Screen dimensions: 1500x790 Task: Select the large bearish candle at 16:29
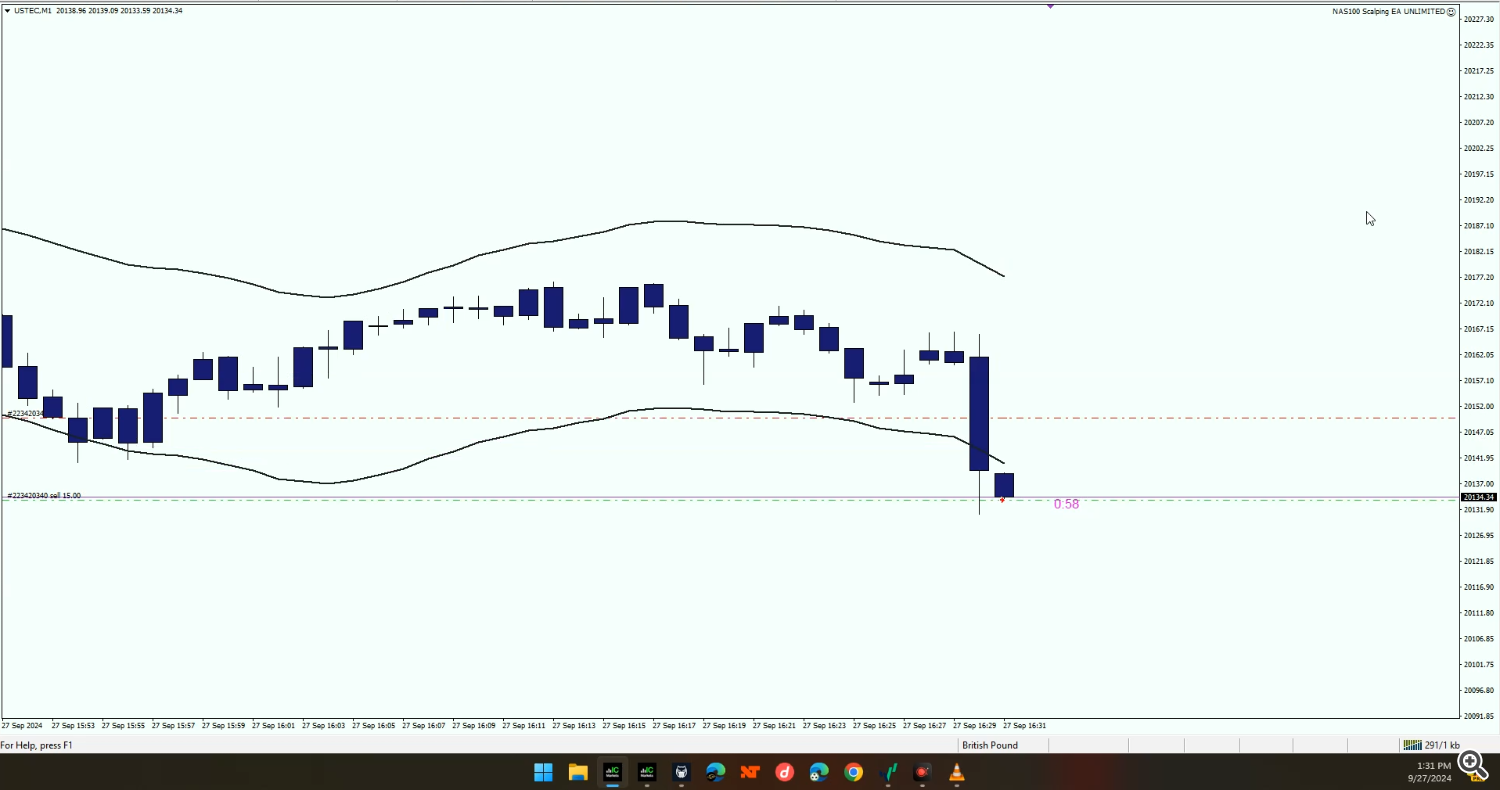[979, 413]
